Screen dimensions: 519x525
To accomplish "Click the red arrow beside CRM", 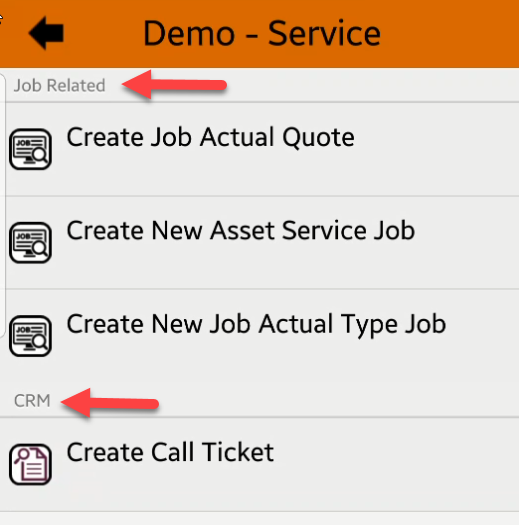I will coord(110,403).
